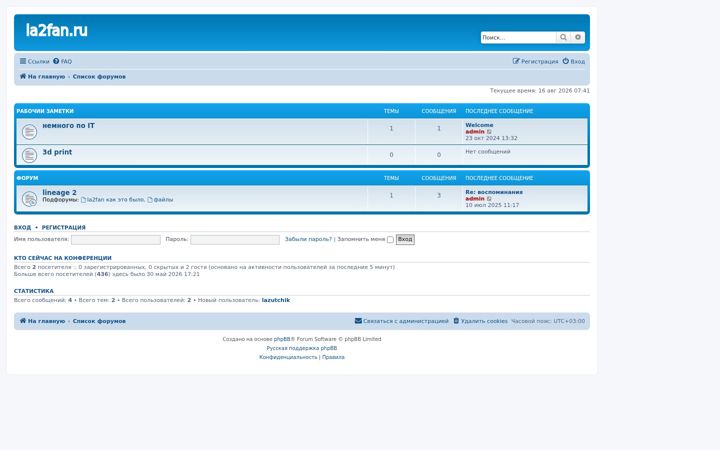Open the немного по IT forum
Screen dimensions: 720x450
(x=68, y=125)
